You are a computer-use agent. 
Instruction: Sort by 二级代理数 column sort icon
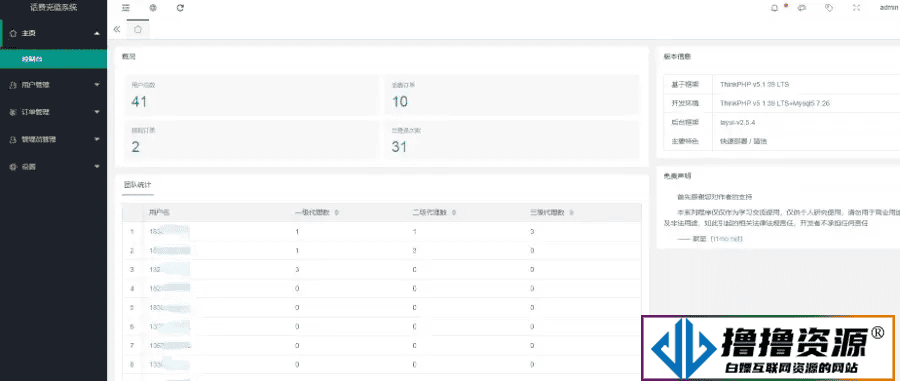454,213
